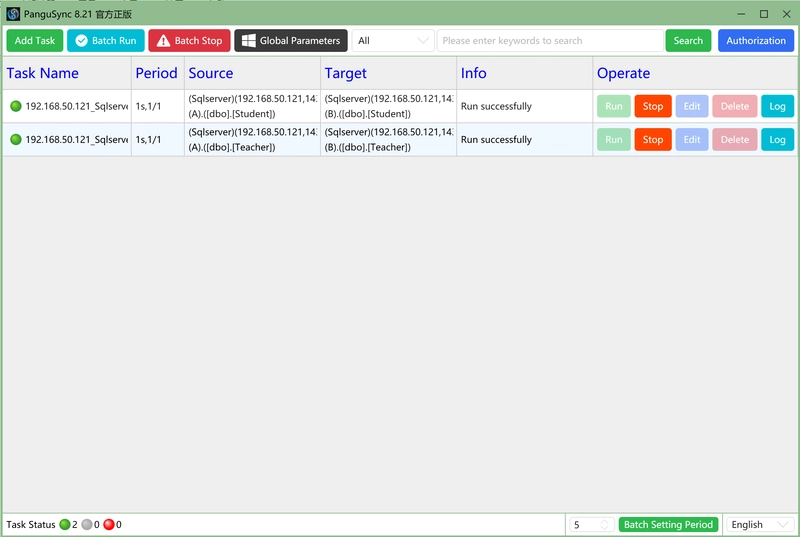The width and height of the screenshot is (800, 537).
Task: Open Global Parameters settings
Action: tap(291, 41)
